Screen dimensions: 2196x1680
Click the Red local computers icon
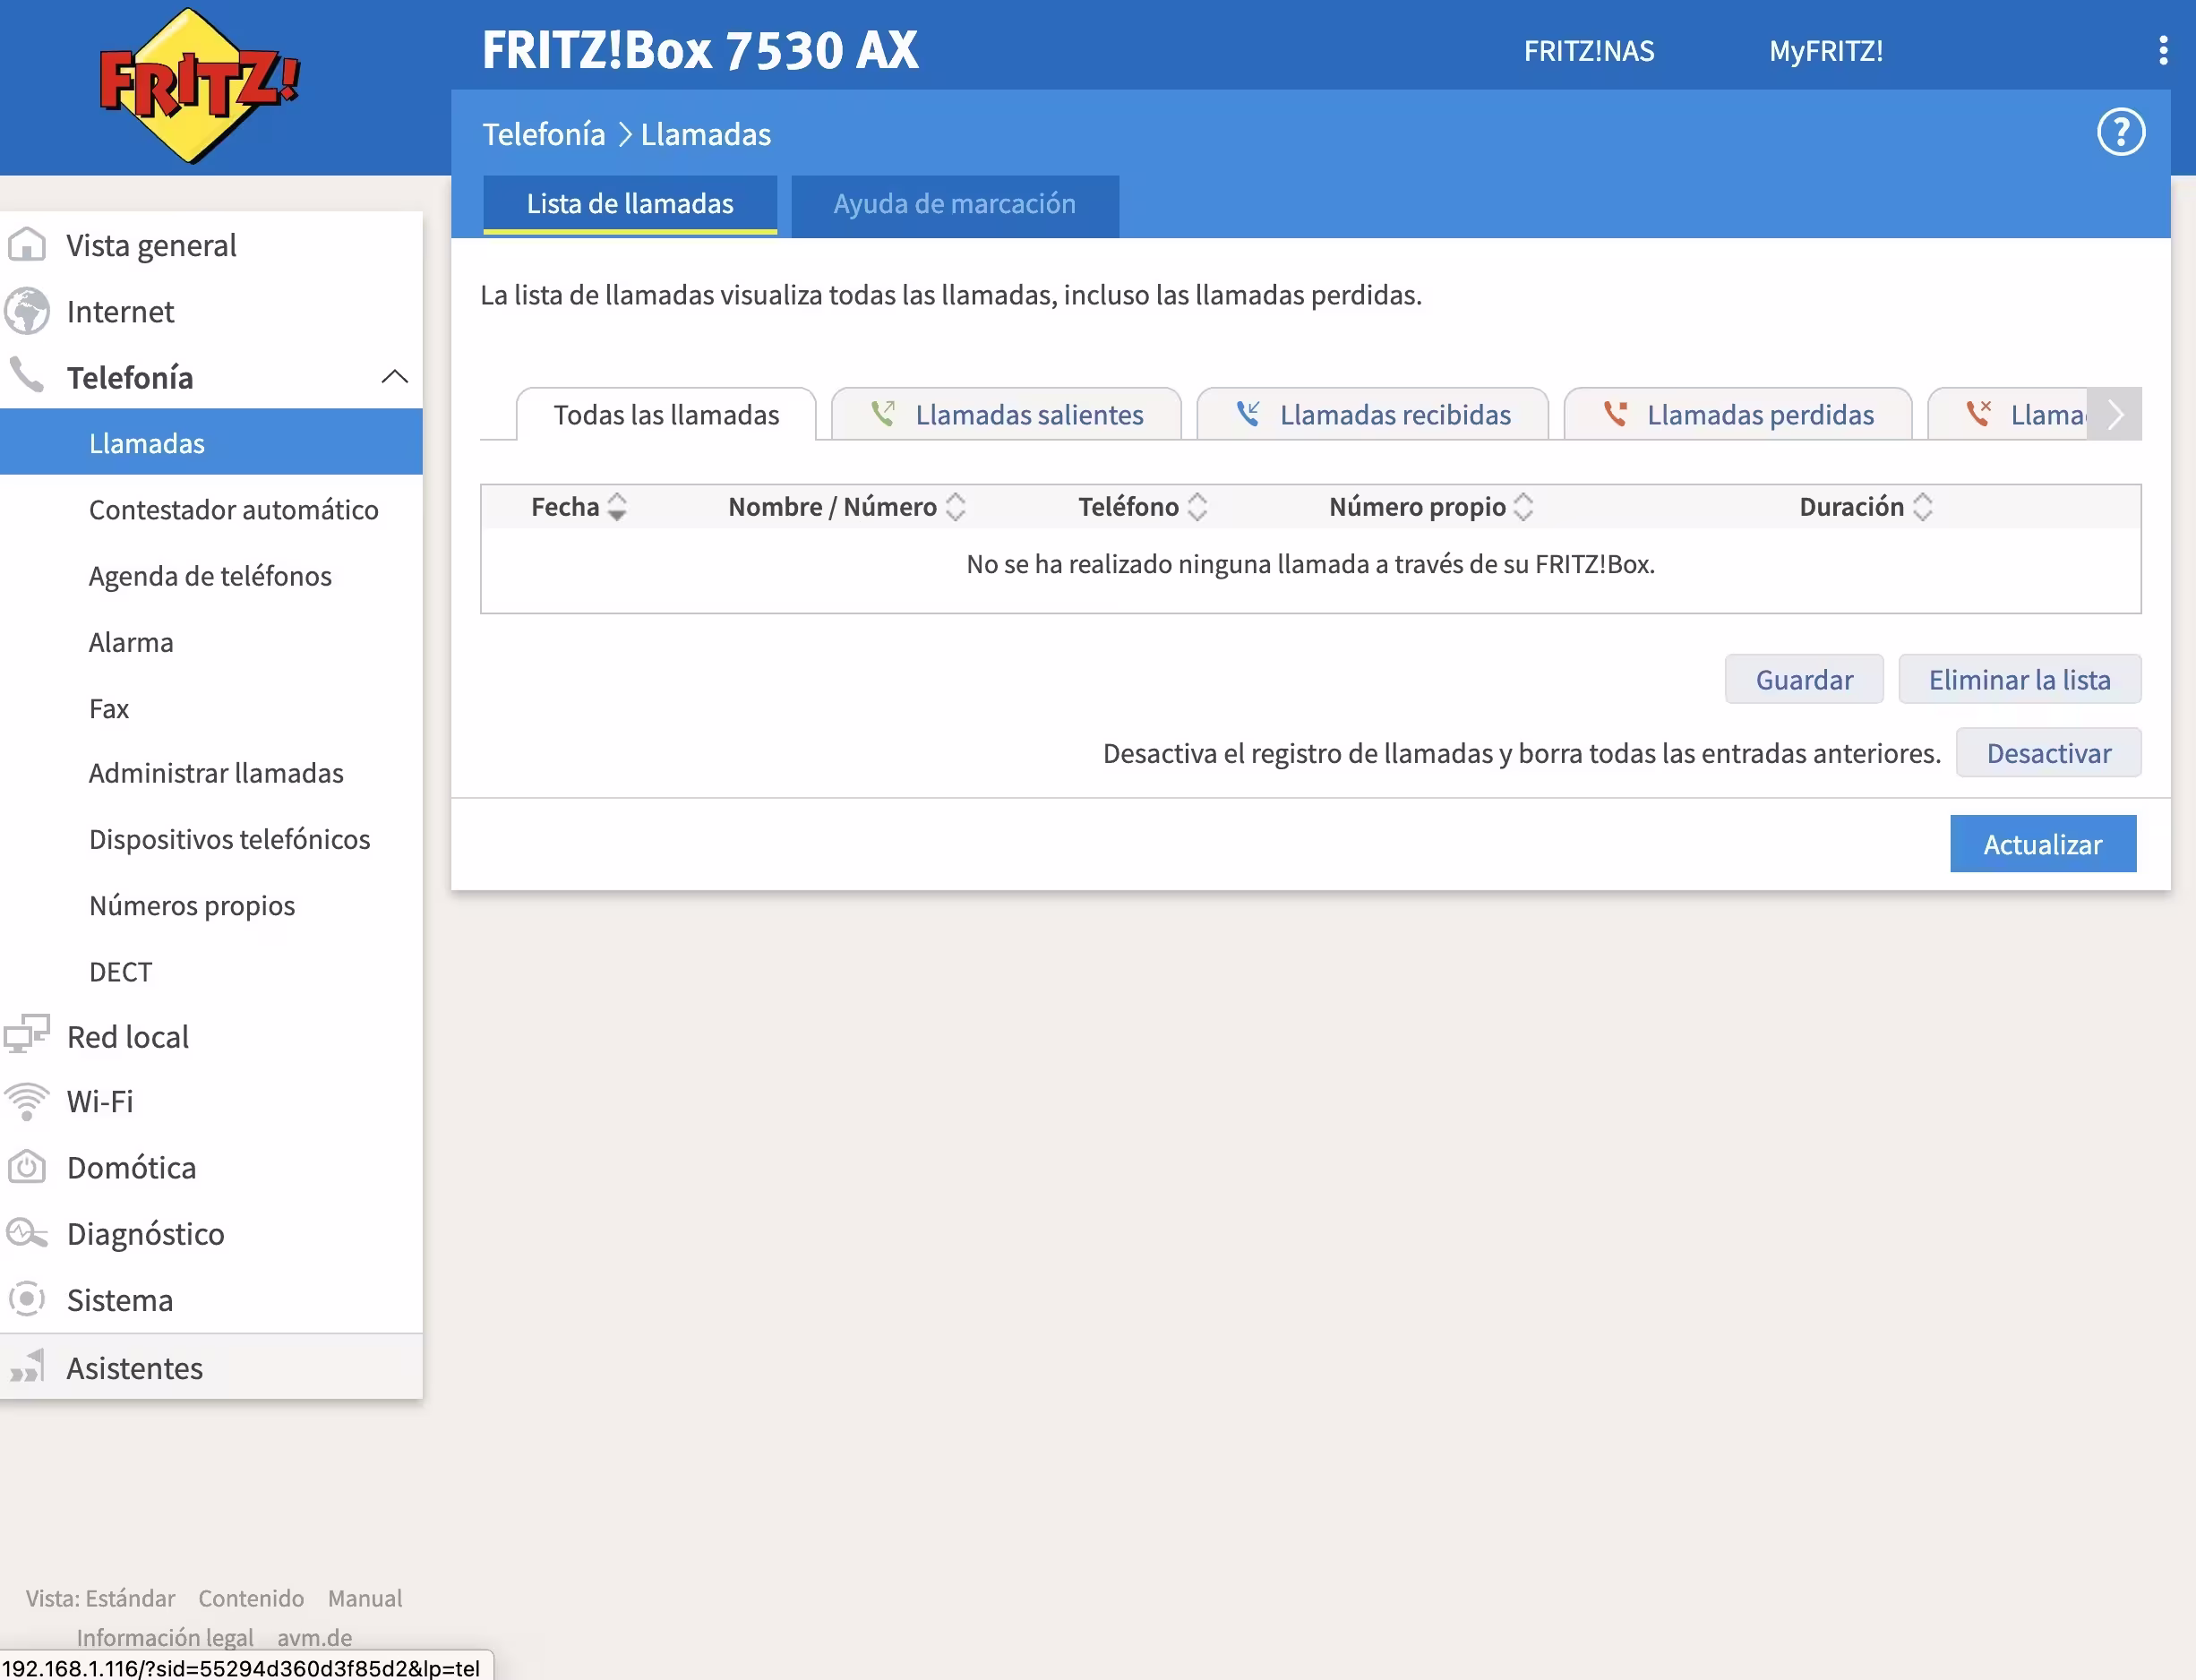[x=27, y=1035]
